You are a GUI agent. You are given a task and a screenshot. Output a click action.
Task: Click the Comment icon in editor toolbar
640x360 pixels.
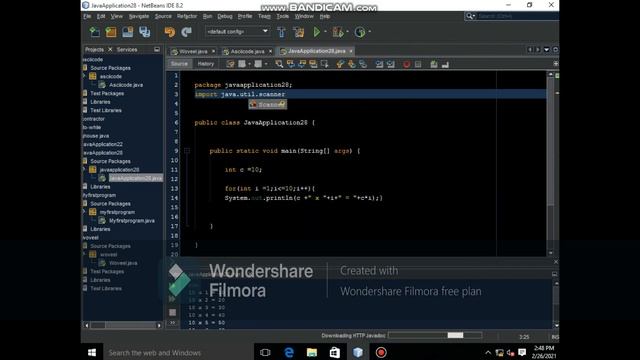(x=433, y=64)
